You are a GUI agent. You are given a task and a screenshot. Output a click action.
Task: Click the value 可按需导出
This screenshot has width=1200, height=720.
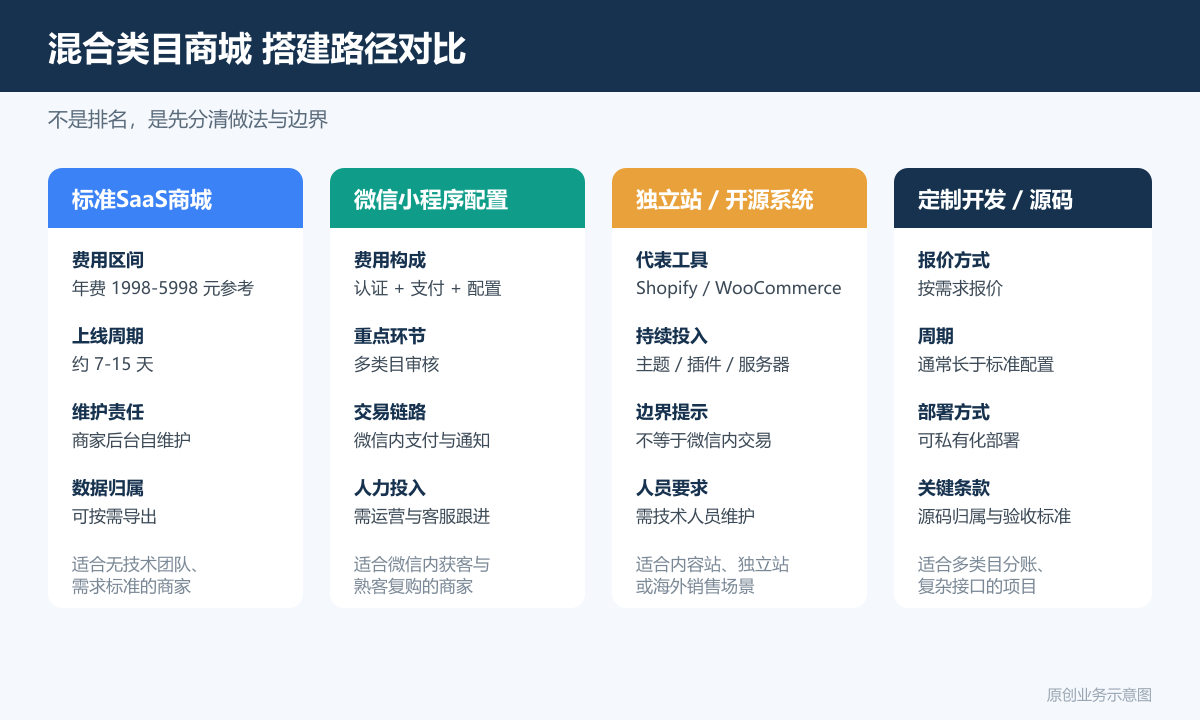coord(114,516)
